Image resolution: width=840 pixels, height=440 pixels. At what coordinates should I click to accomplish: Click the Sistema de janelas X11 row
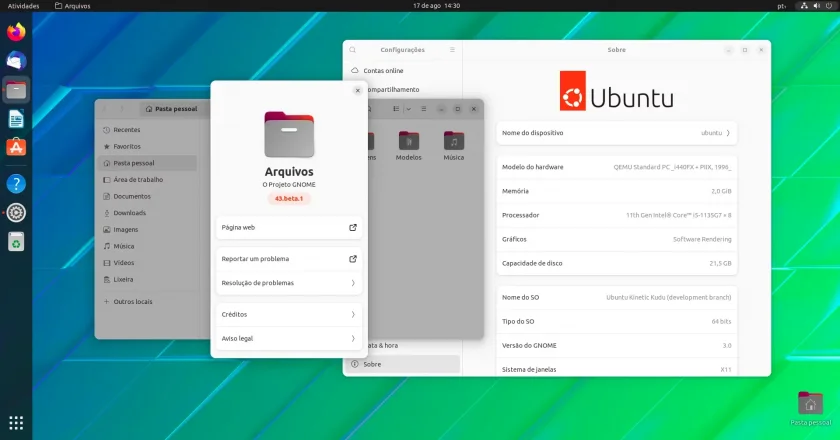[x=617, y=369]
